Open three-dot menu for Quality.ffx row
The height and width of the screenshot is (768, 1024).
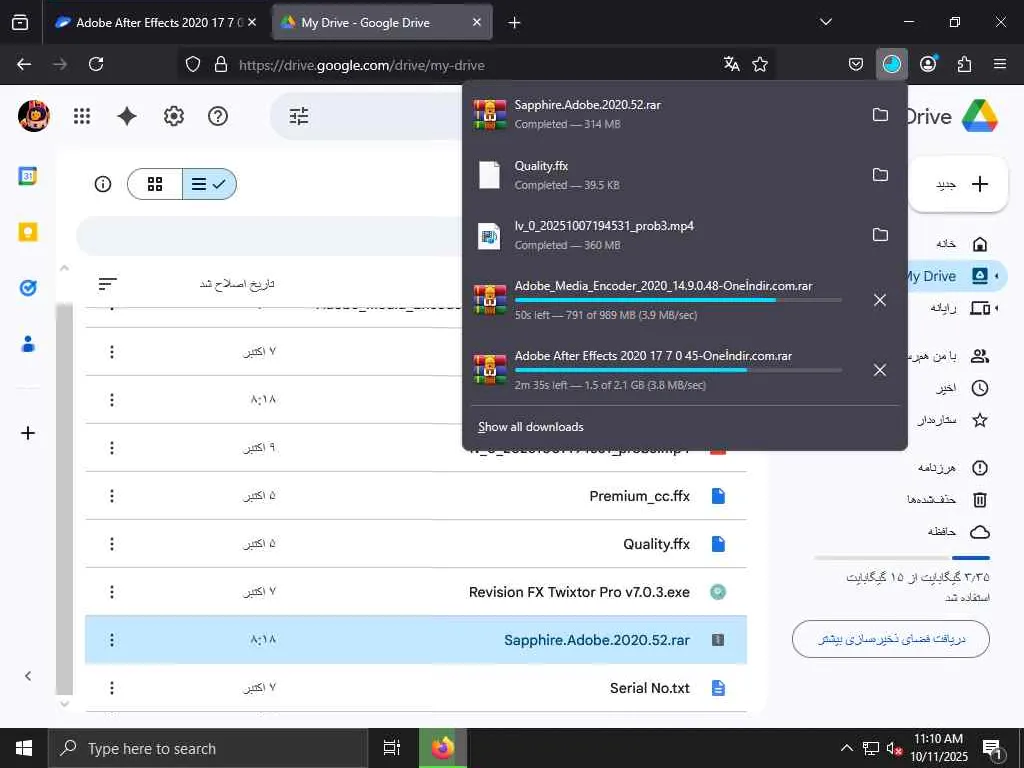click(x=112, y=544)
